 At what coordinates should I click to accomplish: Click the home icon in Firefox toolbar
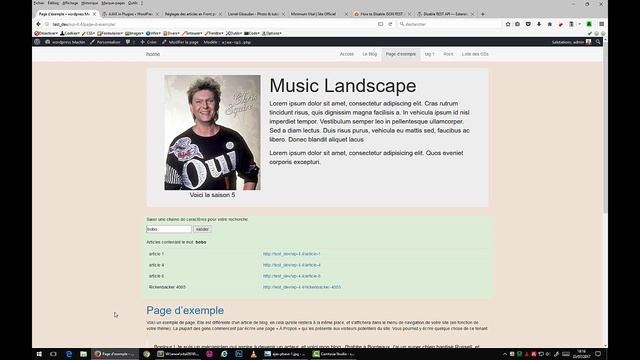tap(550, 24)
